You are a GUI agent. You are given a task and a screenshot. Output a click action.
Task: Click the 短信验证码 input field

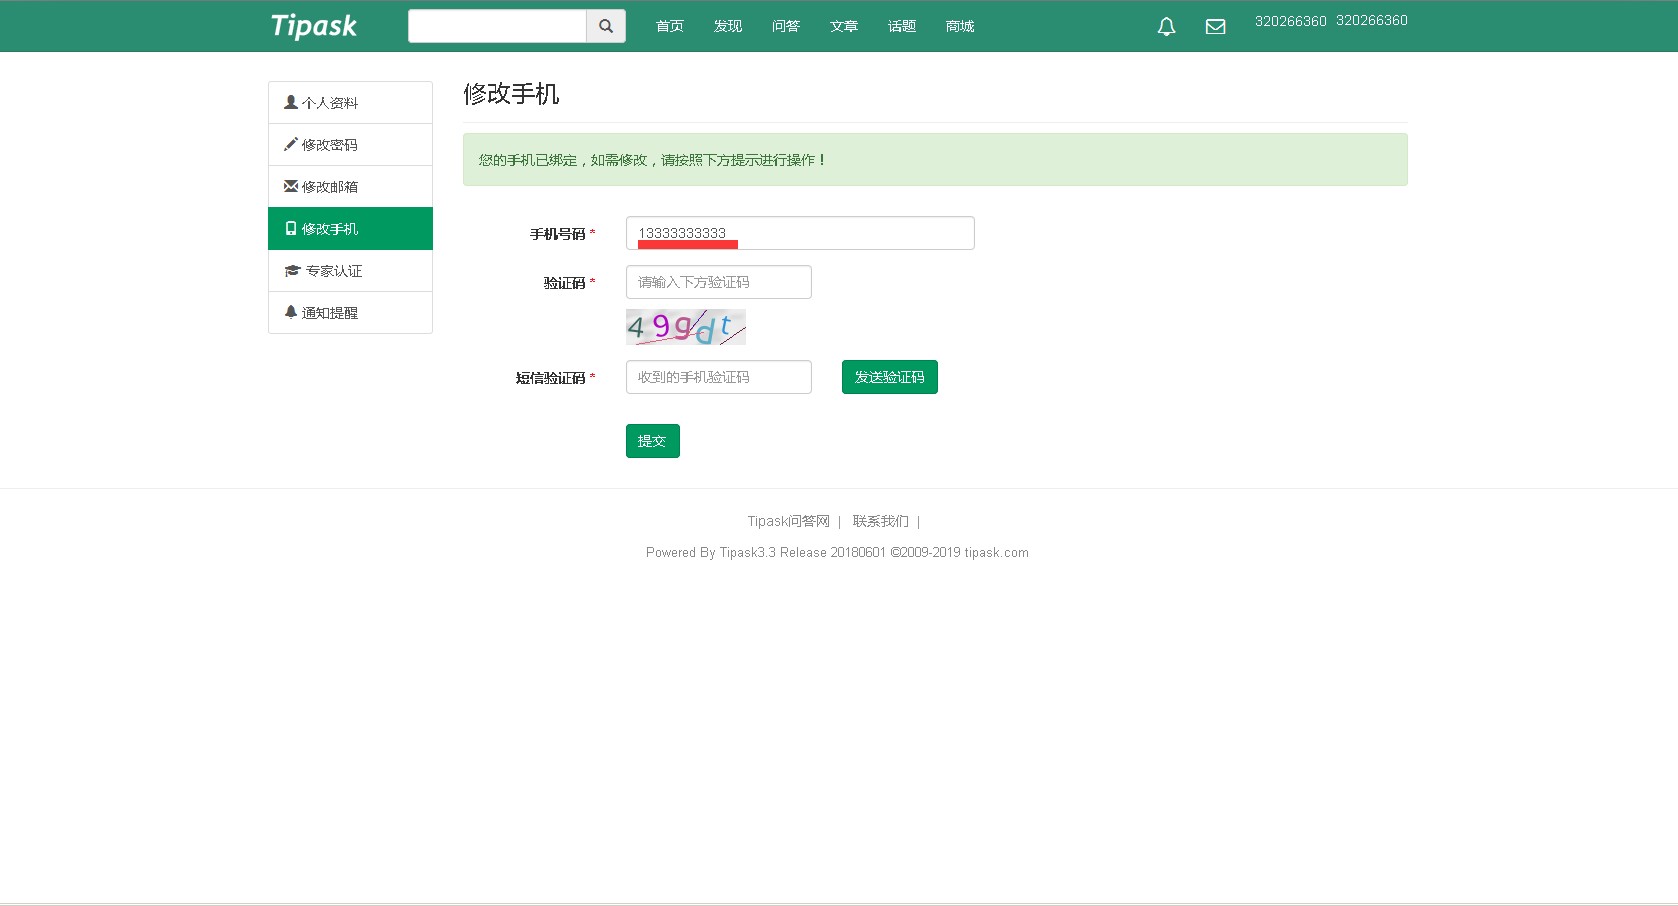pos(719,377)
